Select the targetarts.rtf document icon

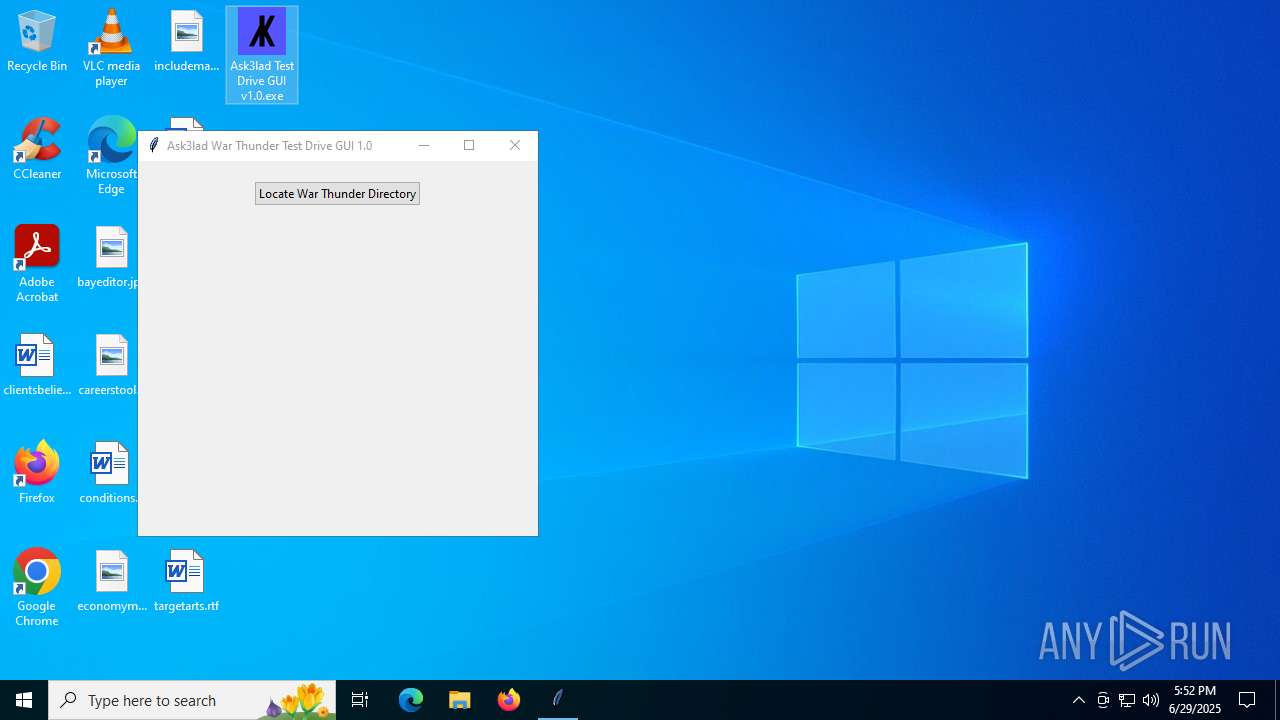point(186,582)
